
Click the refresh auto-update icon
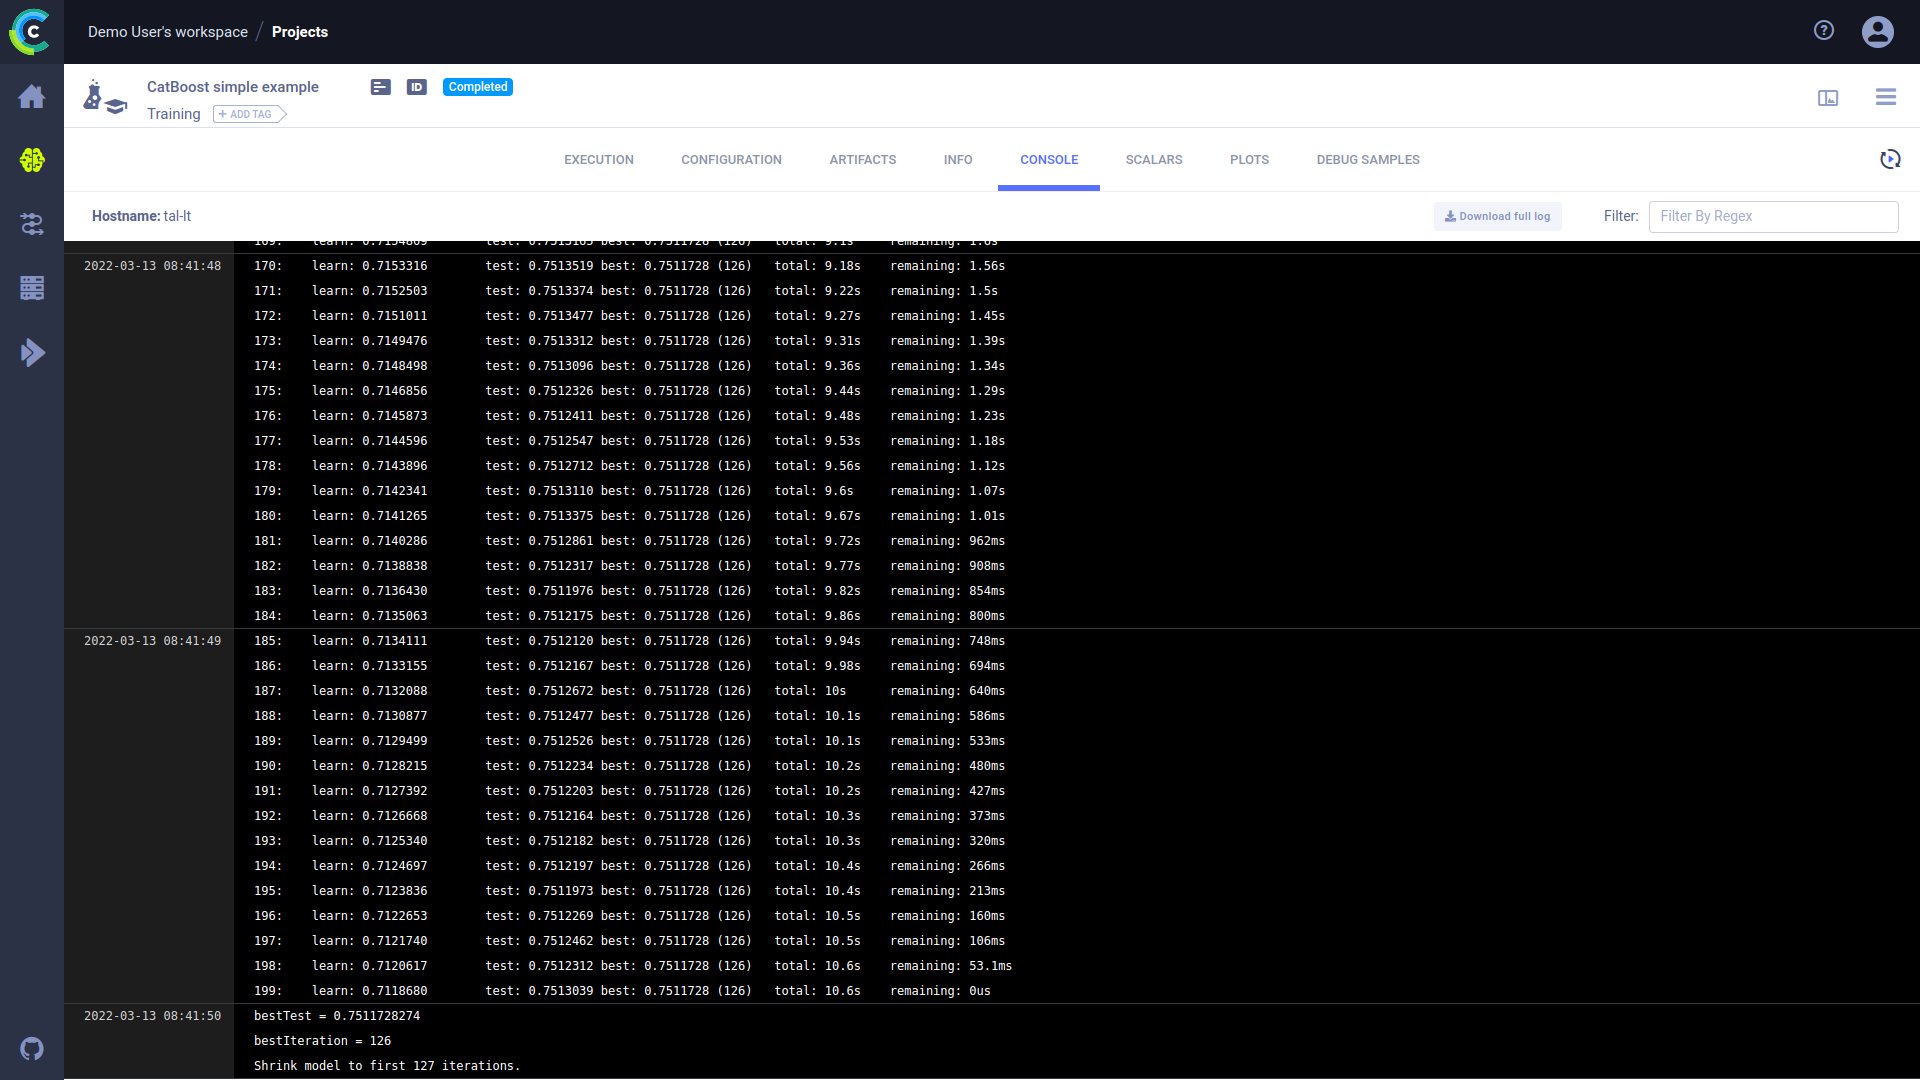pyautogui.click(x=1889, y=160)
